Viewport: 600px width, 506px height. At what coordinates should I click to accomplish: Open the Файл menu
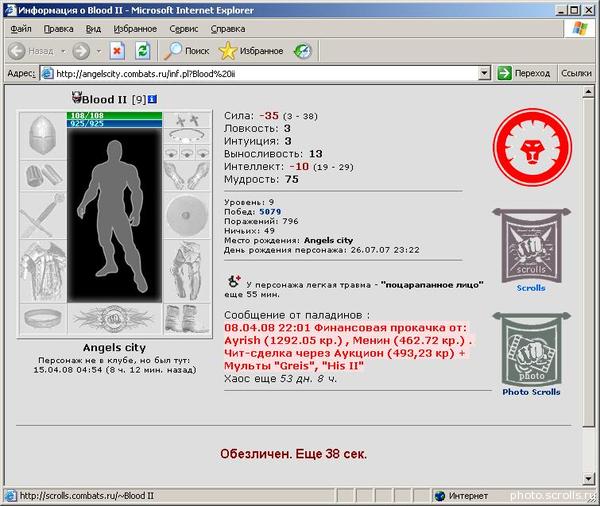coord(21,29)
